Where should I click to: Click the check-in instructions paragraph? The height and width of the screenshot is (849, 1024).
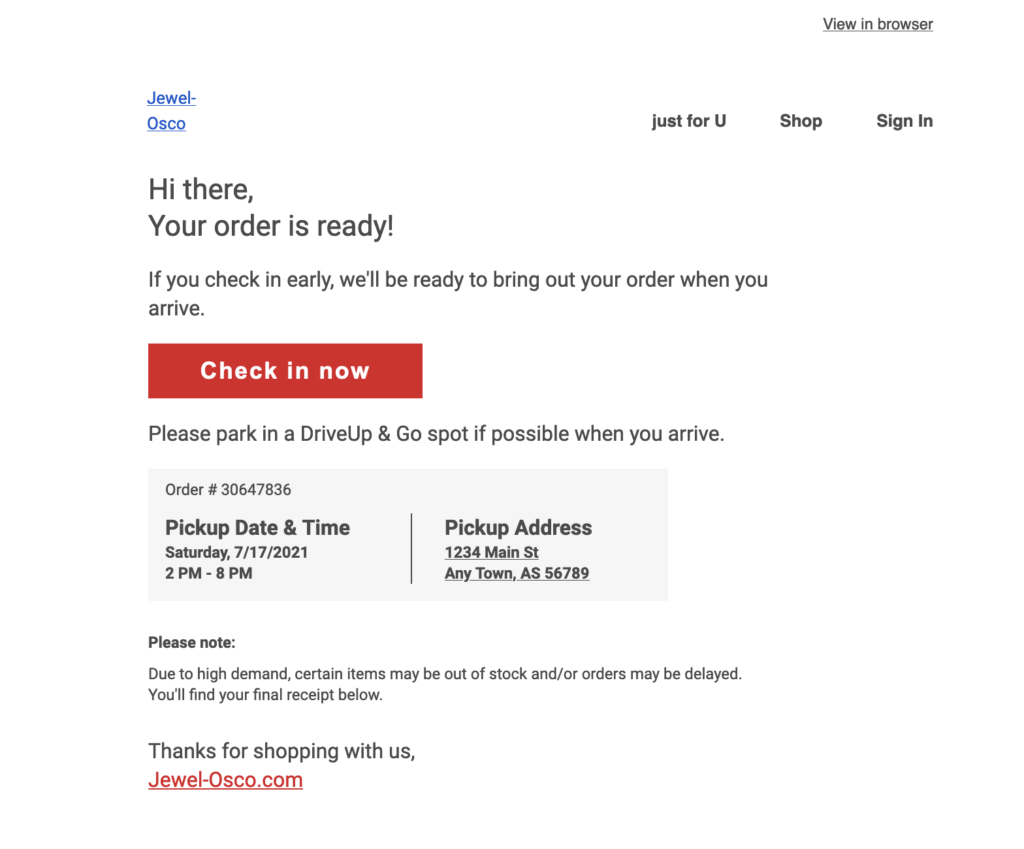(458, 291)
